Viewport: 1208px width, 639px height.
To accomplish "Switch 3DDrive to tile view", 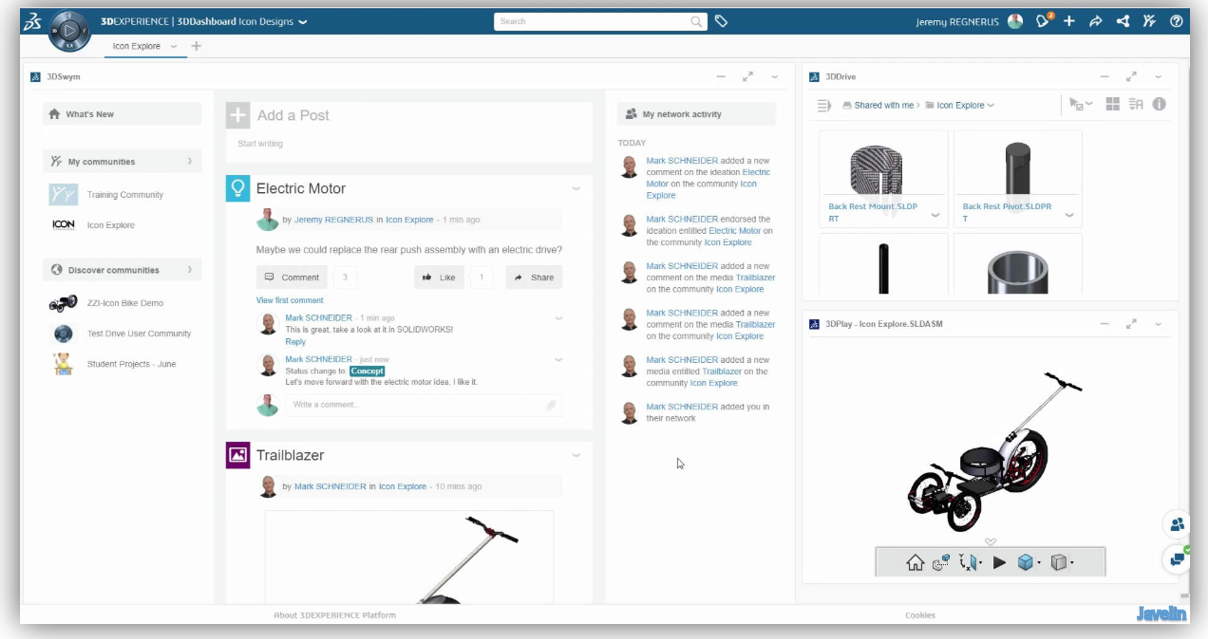I will (x=1113, y=104).
